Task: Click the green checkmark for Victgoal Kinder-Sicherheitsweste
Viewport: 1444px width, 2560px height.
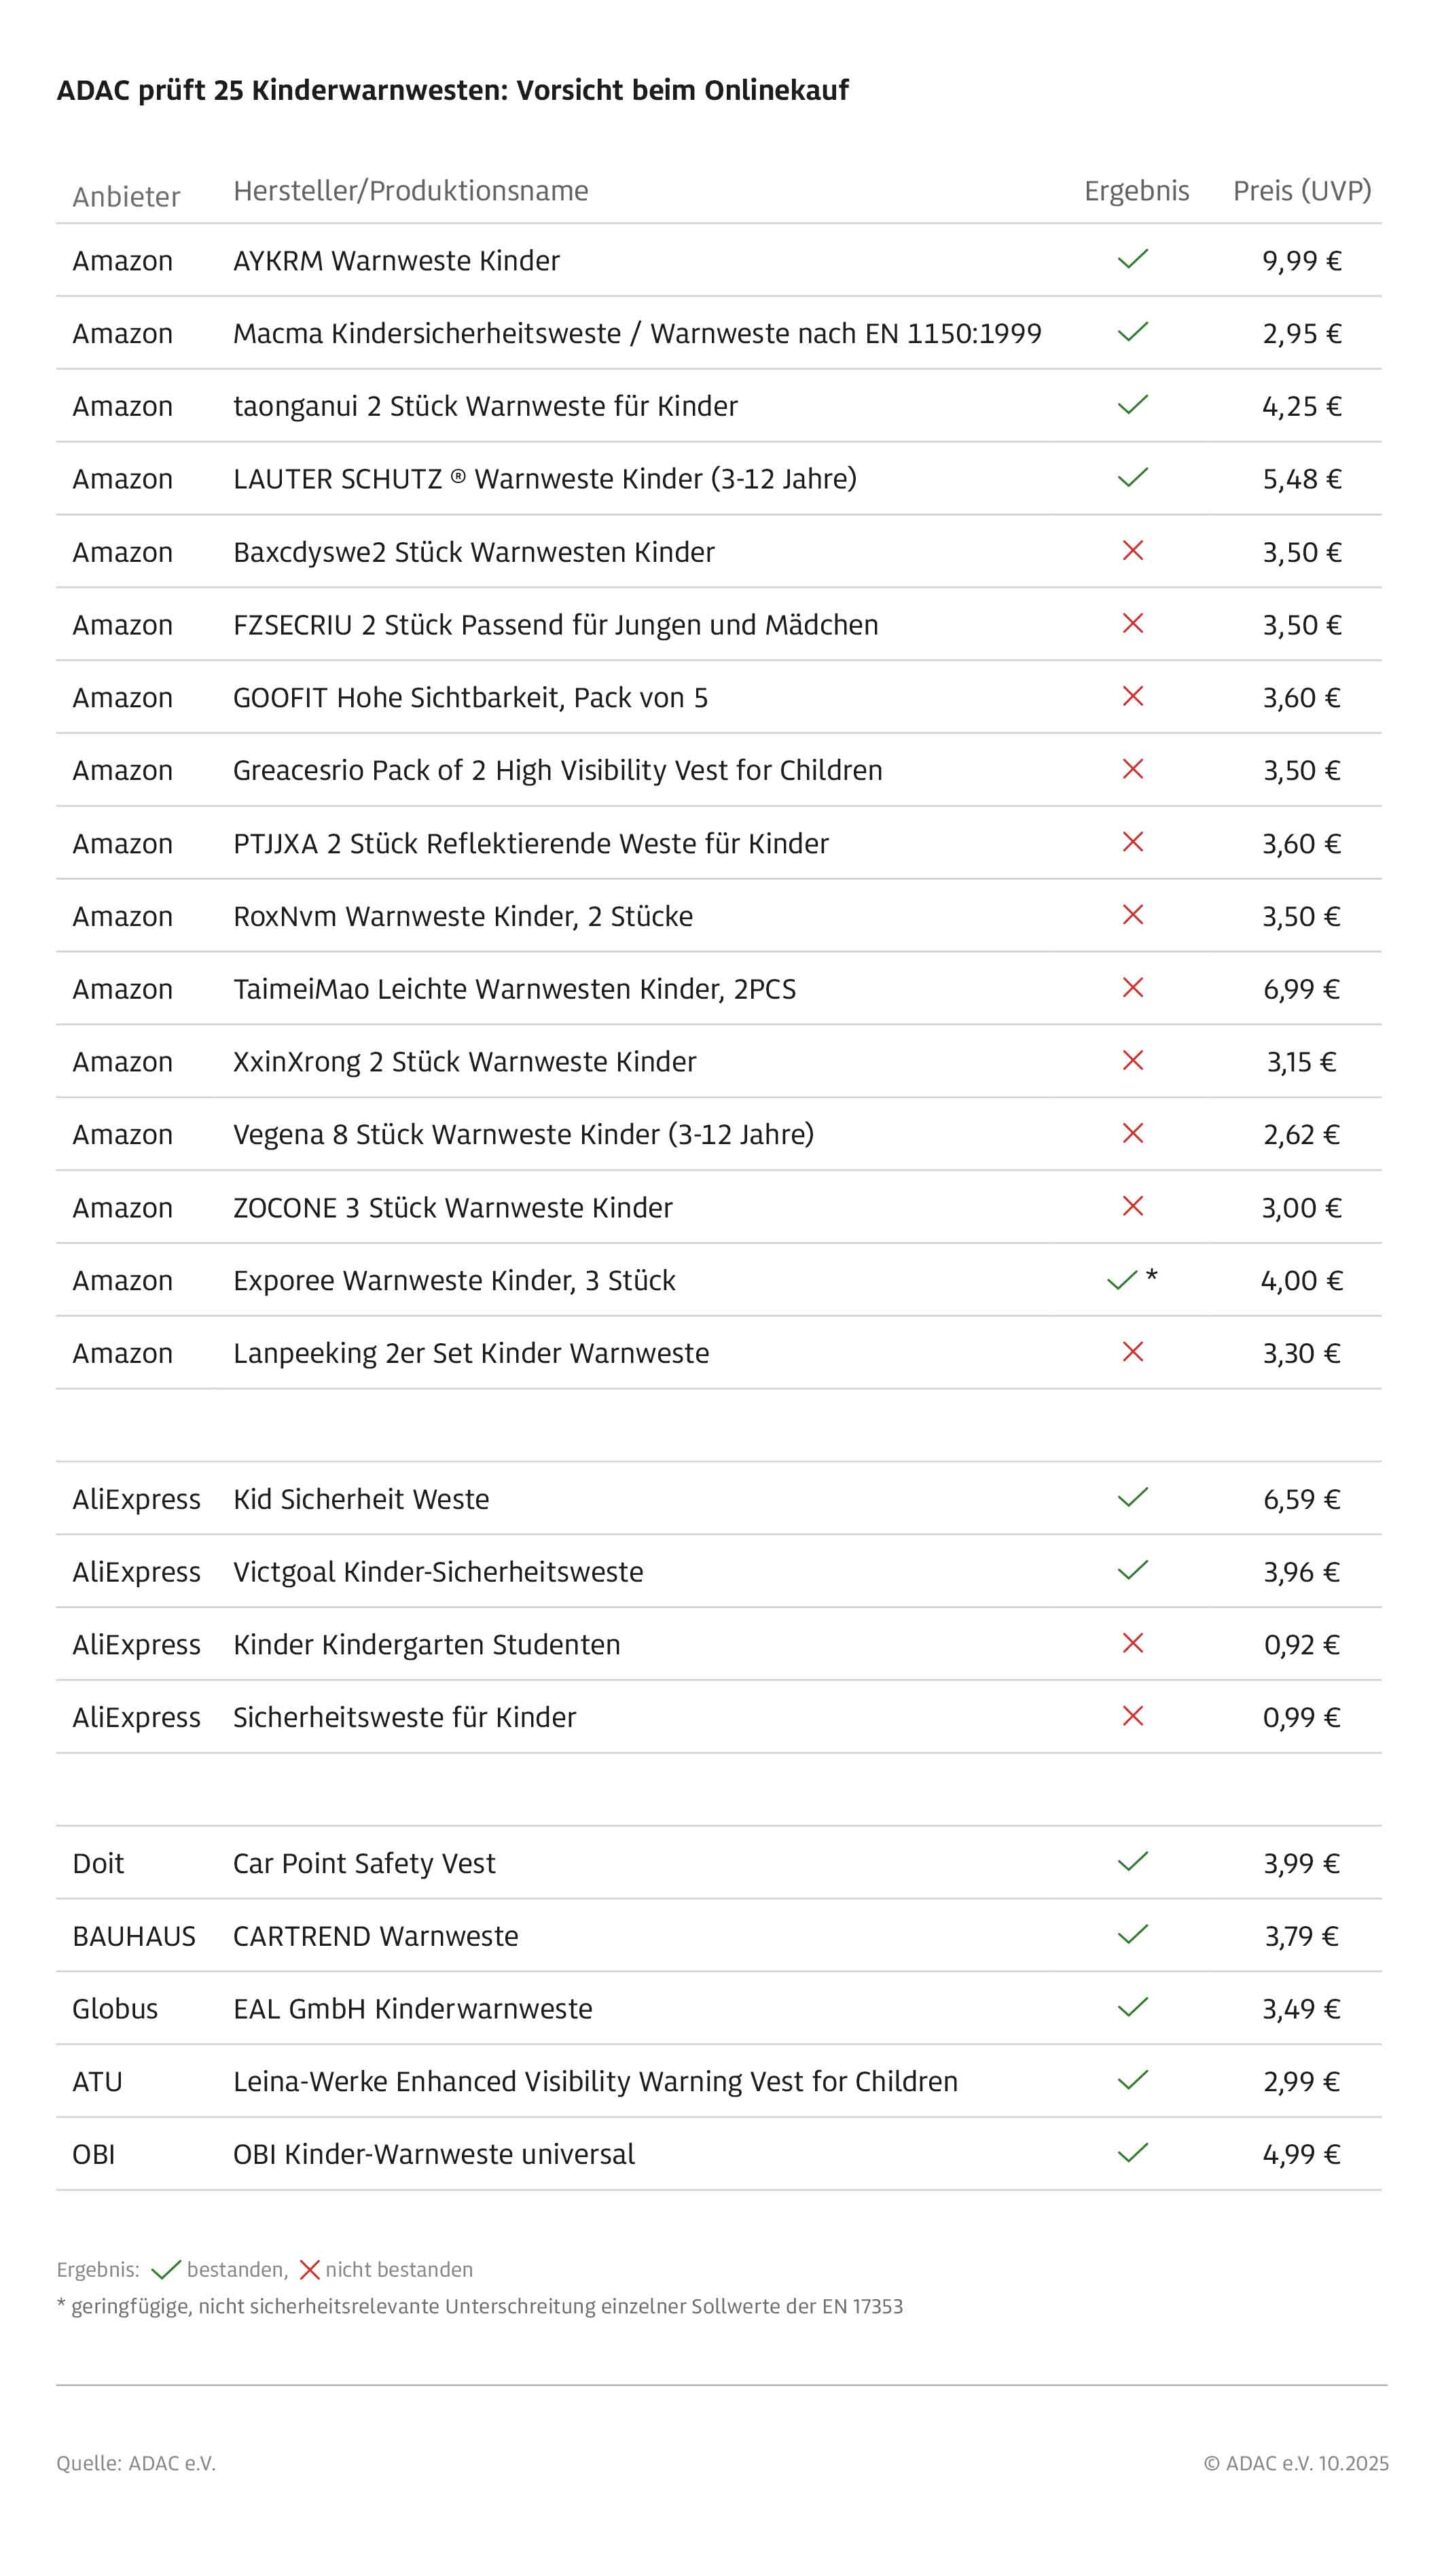Action: pyautogui.click(x=1132, y=1570)
